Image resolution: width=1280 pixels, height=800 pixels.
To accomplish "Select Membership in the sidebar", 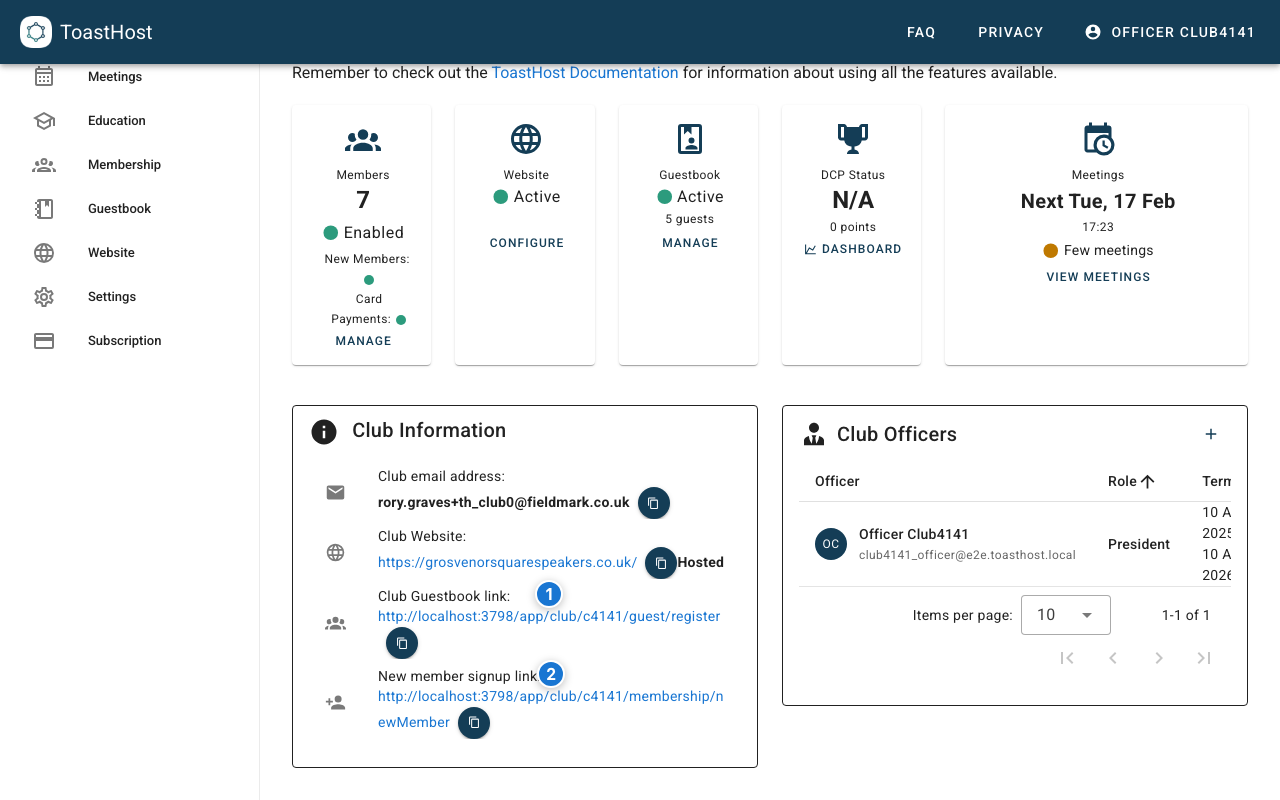I will pyautogui.click(x=123, y=164).
